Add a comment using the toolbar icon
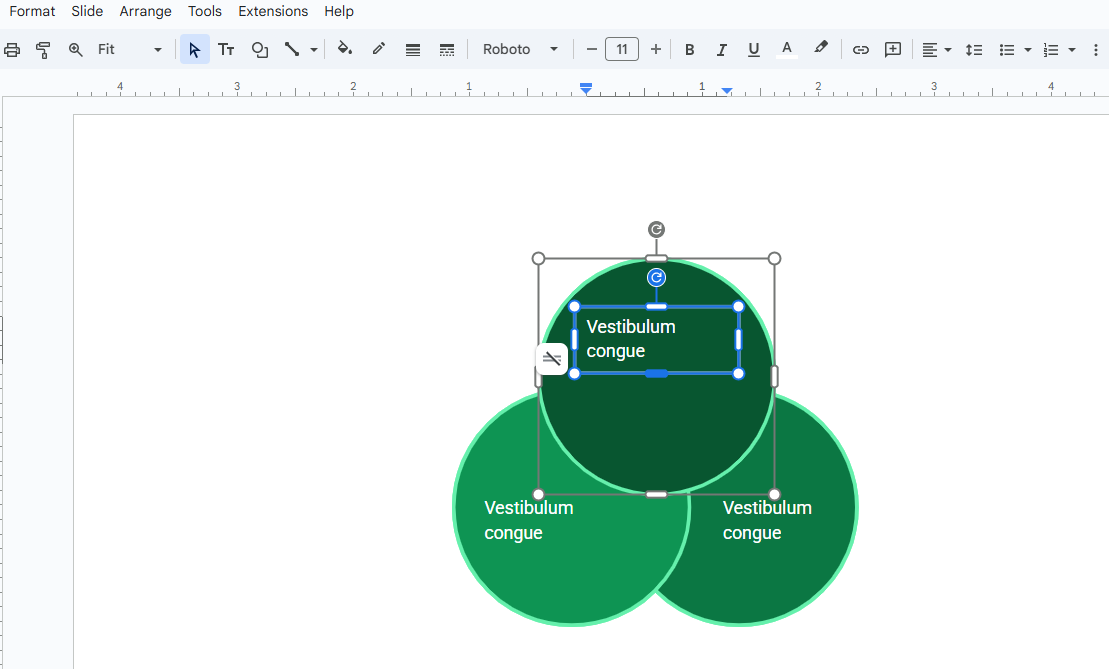 tap(893, 49)
